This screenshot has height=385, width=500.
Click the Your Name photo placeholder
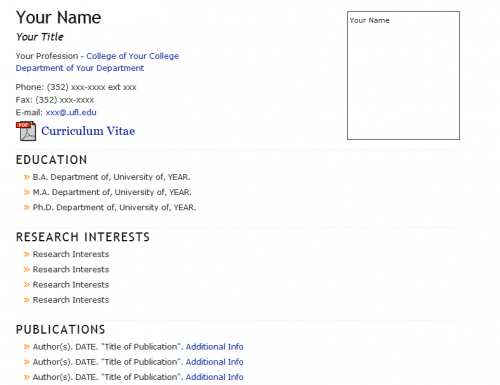pyautogui.click(x=403, y=76)
